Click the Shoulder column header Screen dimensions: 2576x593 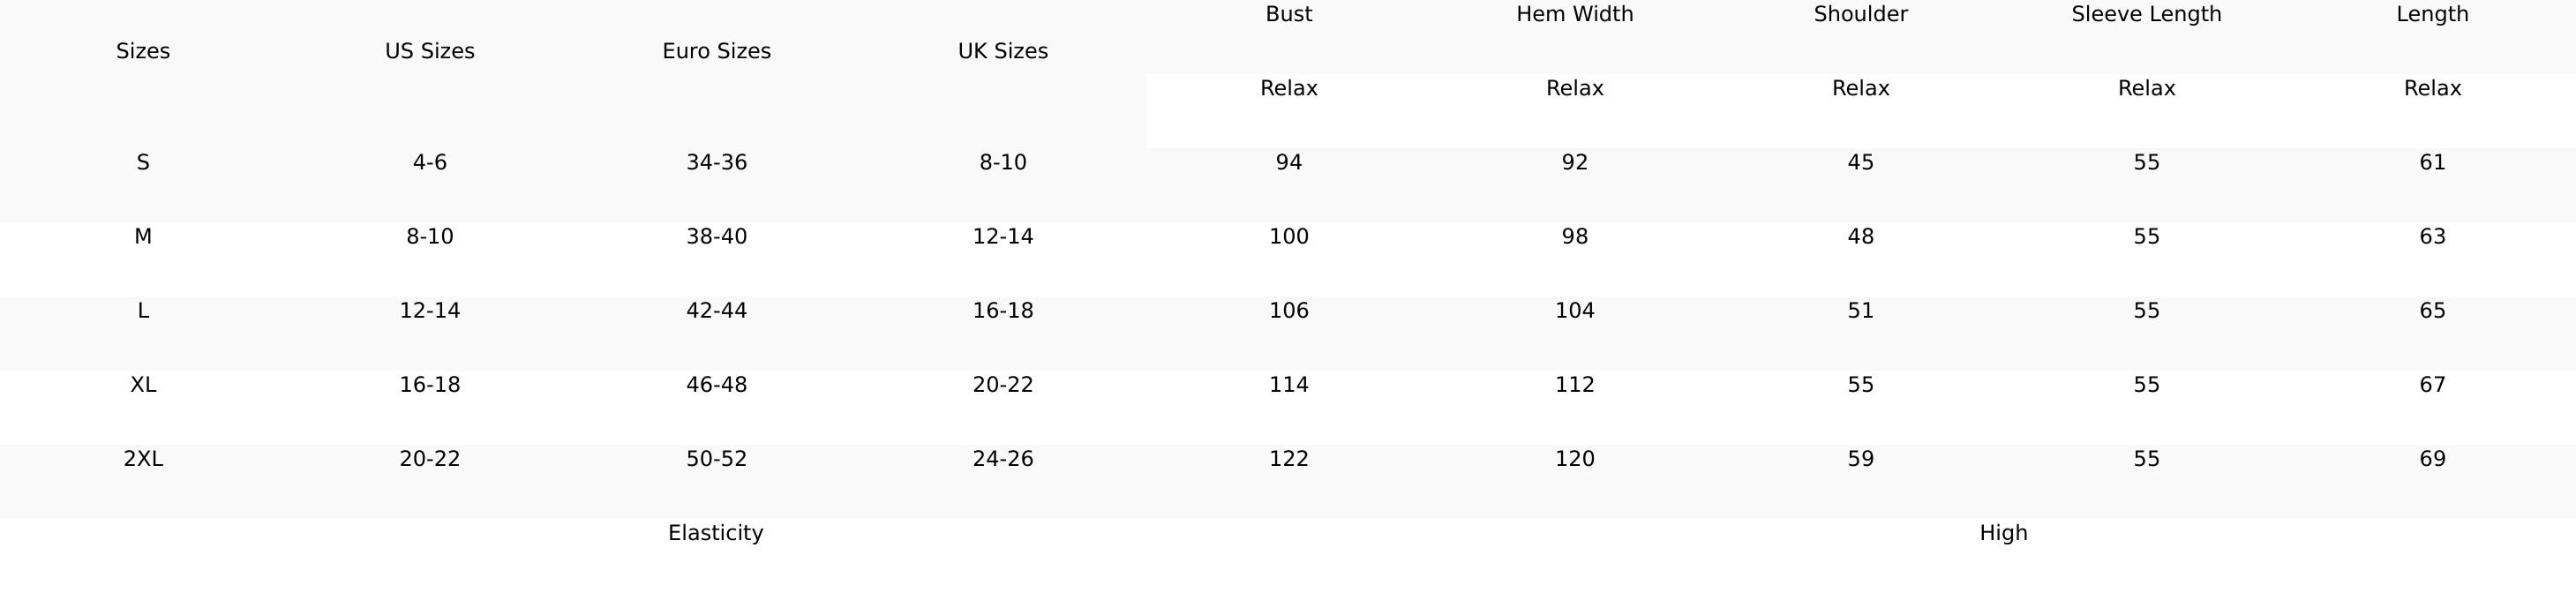pyautogui.click(x=1860, y=14)
